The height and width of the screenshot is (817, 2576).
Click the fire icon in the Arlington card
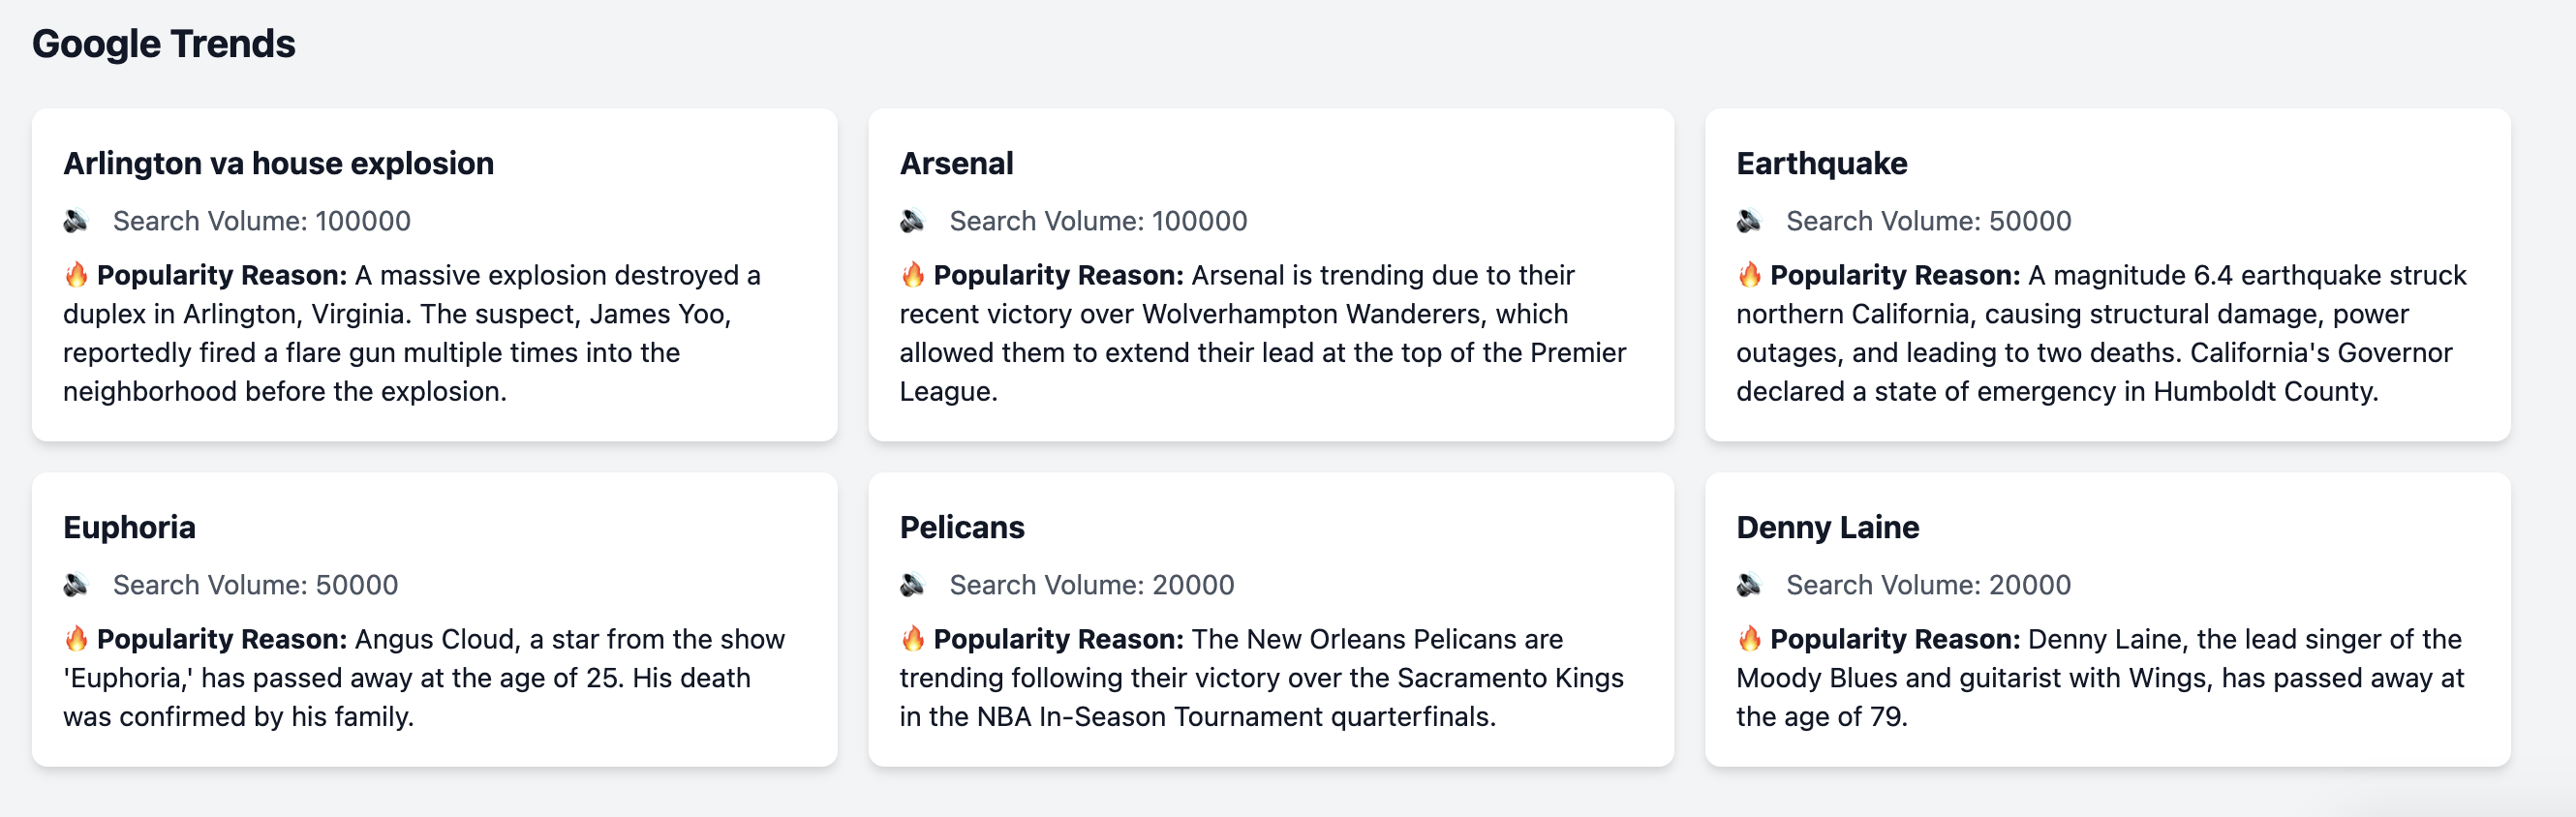coord(76,275)
